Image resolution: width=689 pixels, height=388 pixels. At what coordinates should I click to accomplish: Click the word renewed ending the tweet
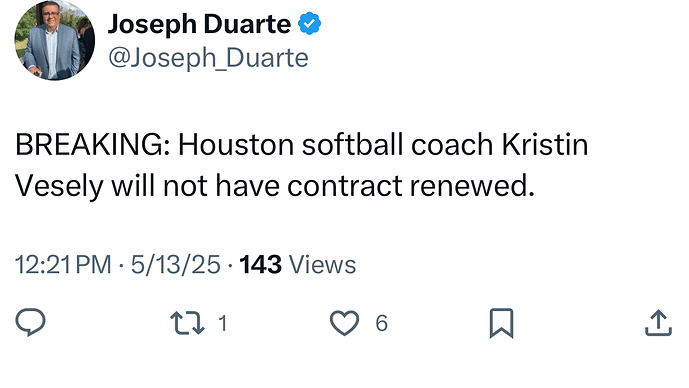click(x=472, y=186)
